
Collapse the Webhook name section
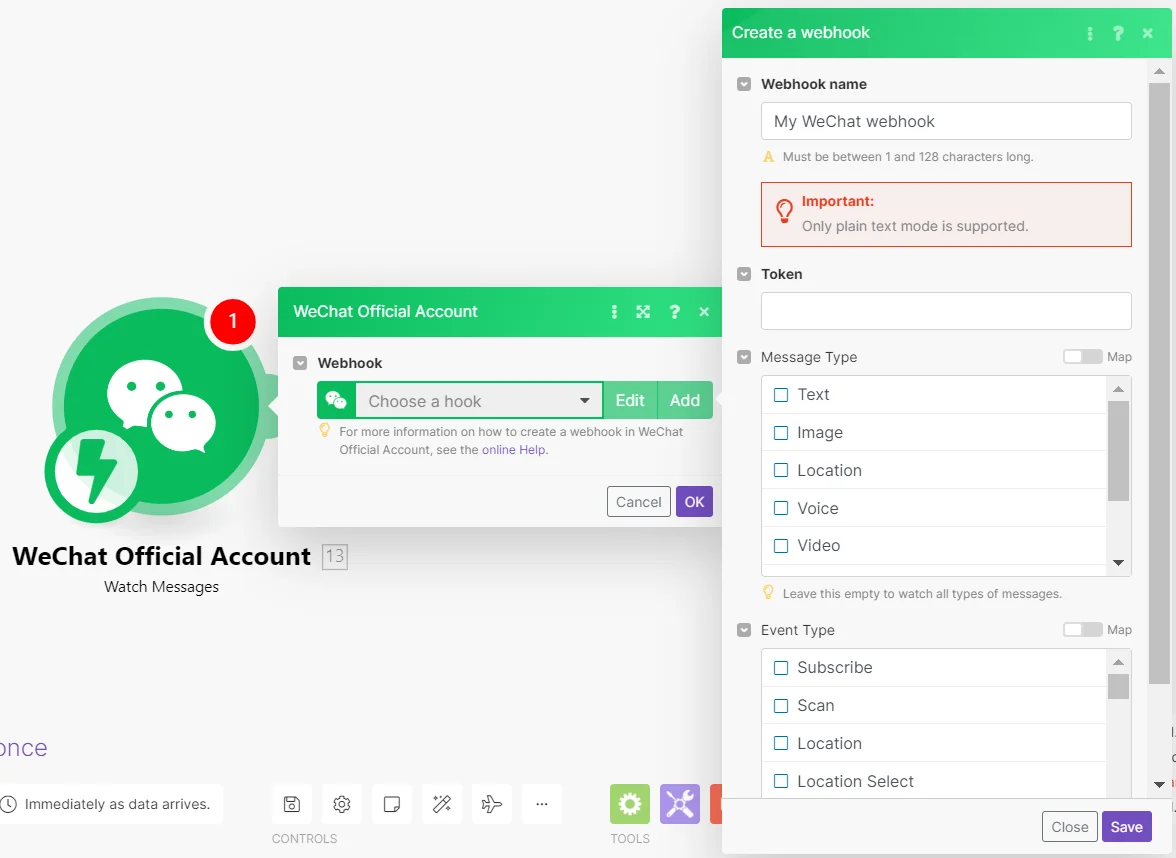(x=744, y=84)
